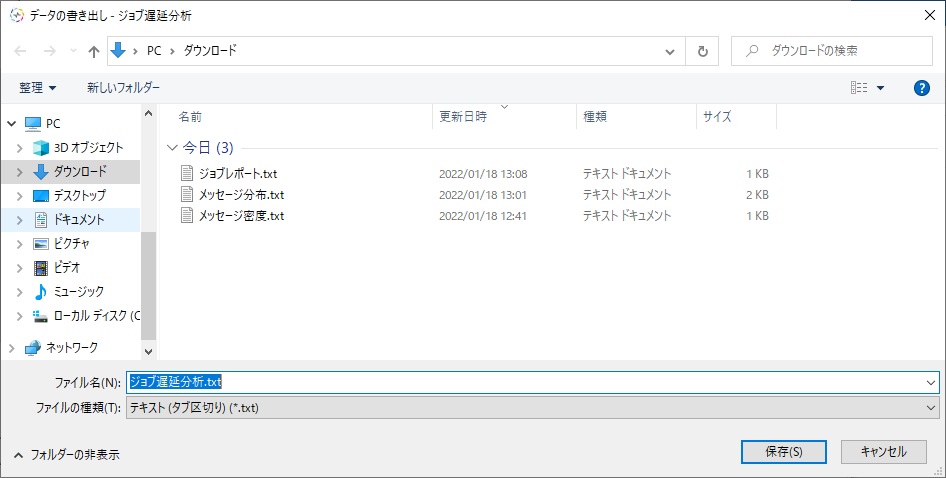Click the date 2022/01/18 13:08
This screenshot has height=478, width=946.
483,174
